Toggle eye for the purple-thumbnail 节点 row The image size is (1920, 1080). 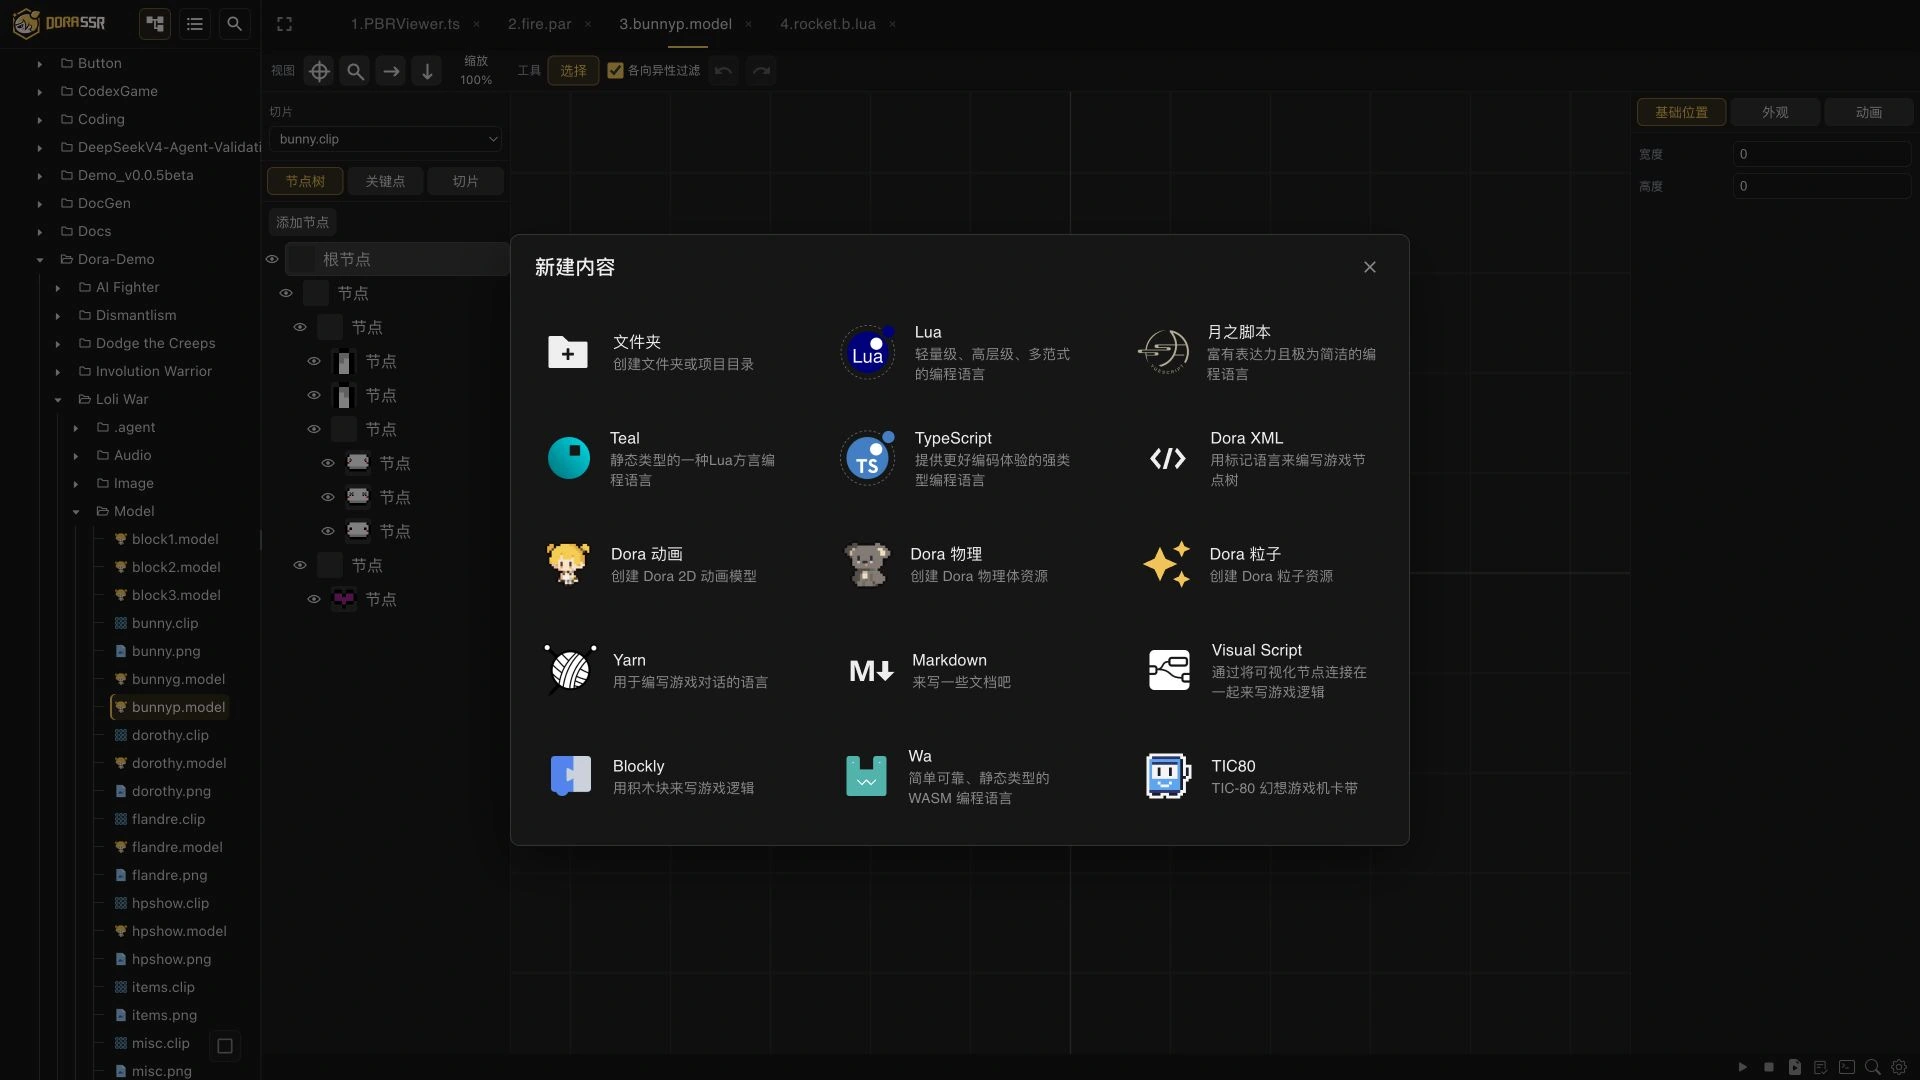point(314,599)
